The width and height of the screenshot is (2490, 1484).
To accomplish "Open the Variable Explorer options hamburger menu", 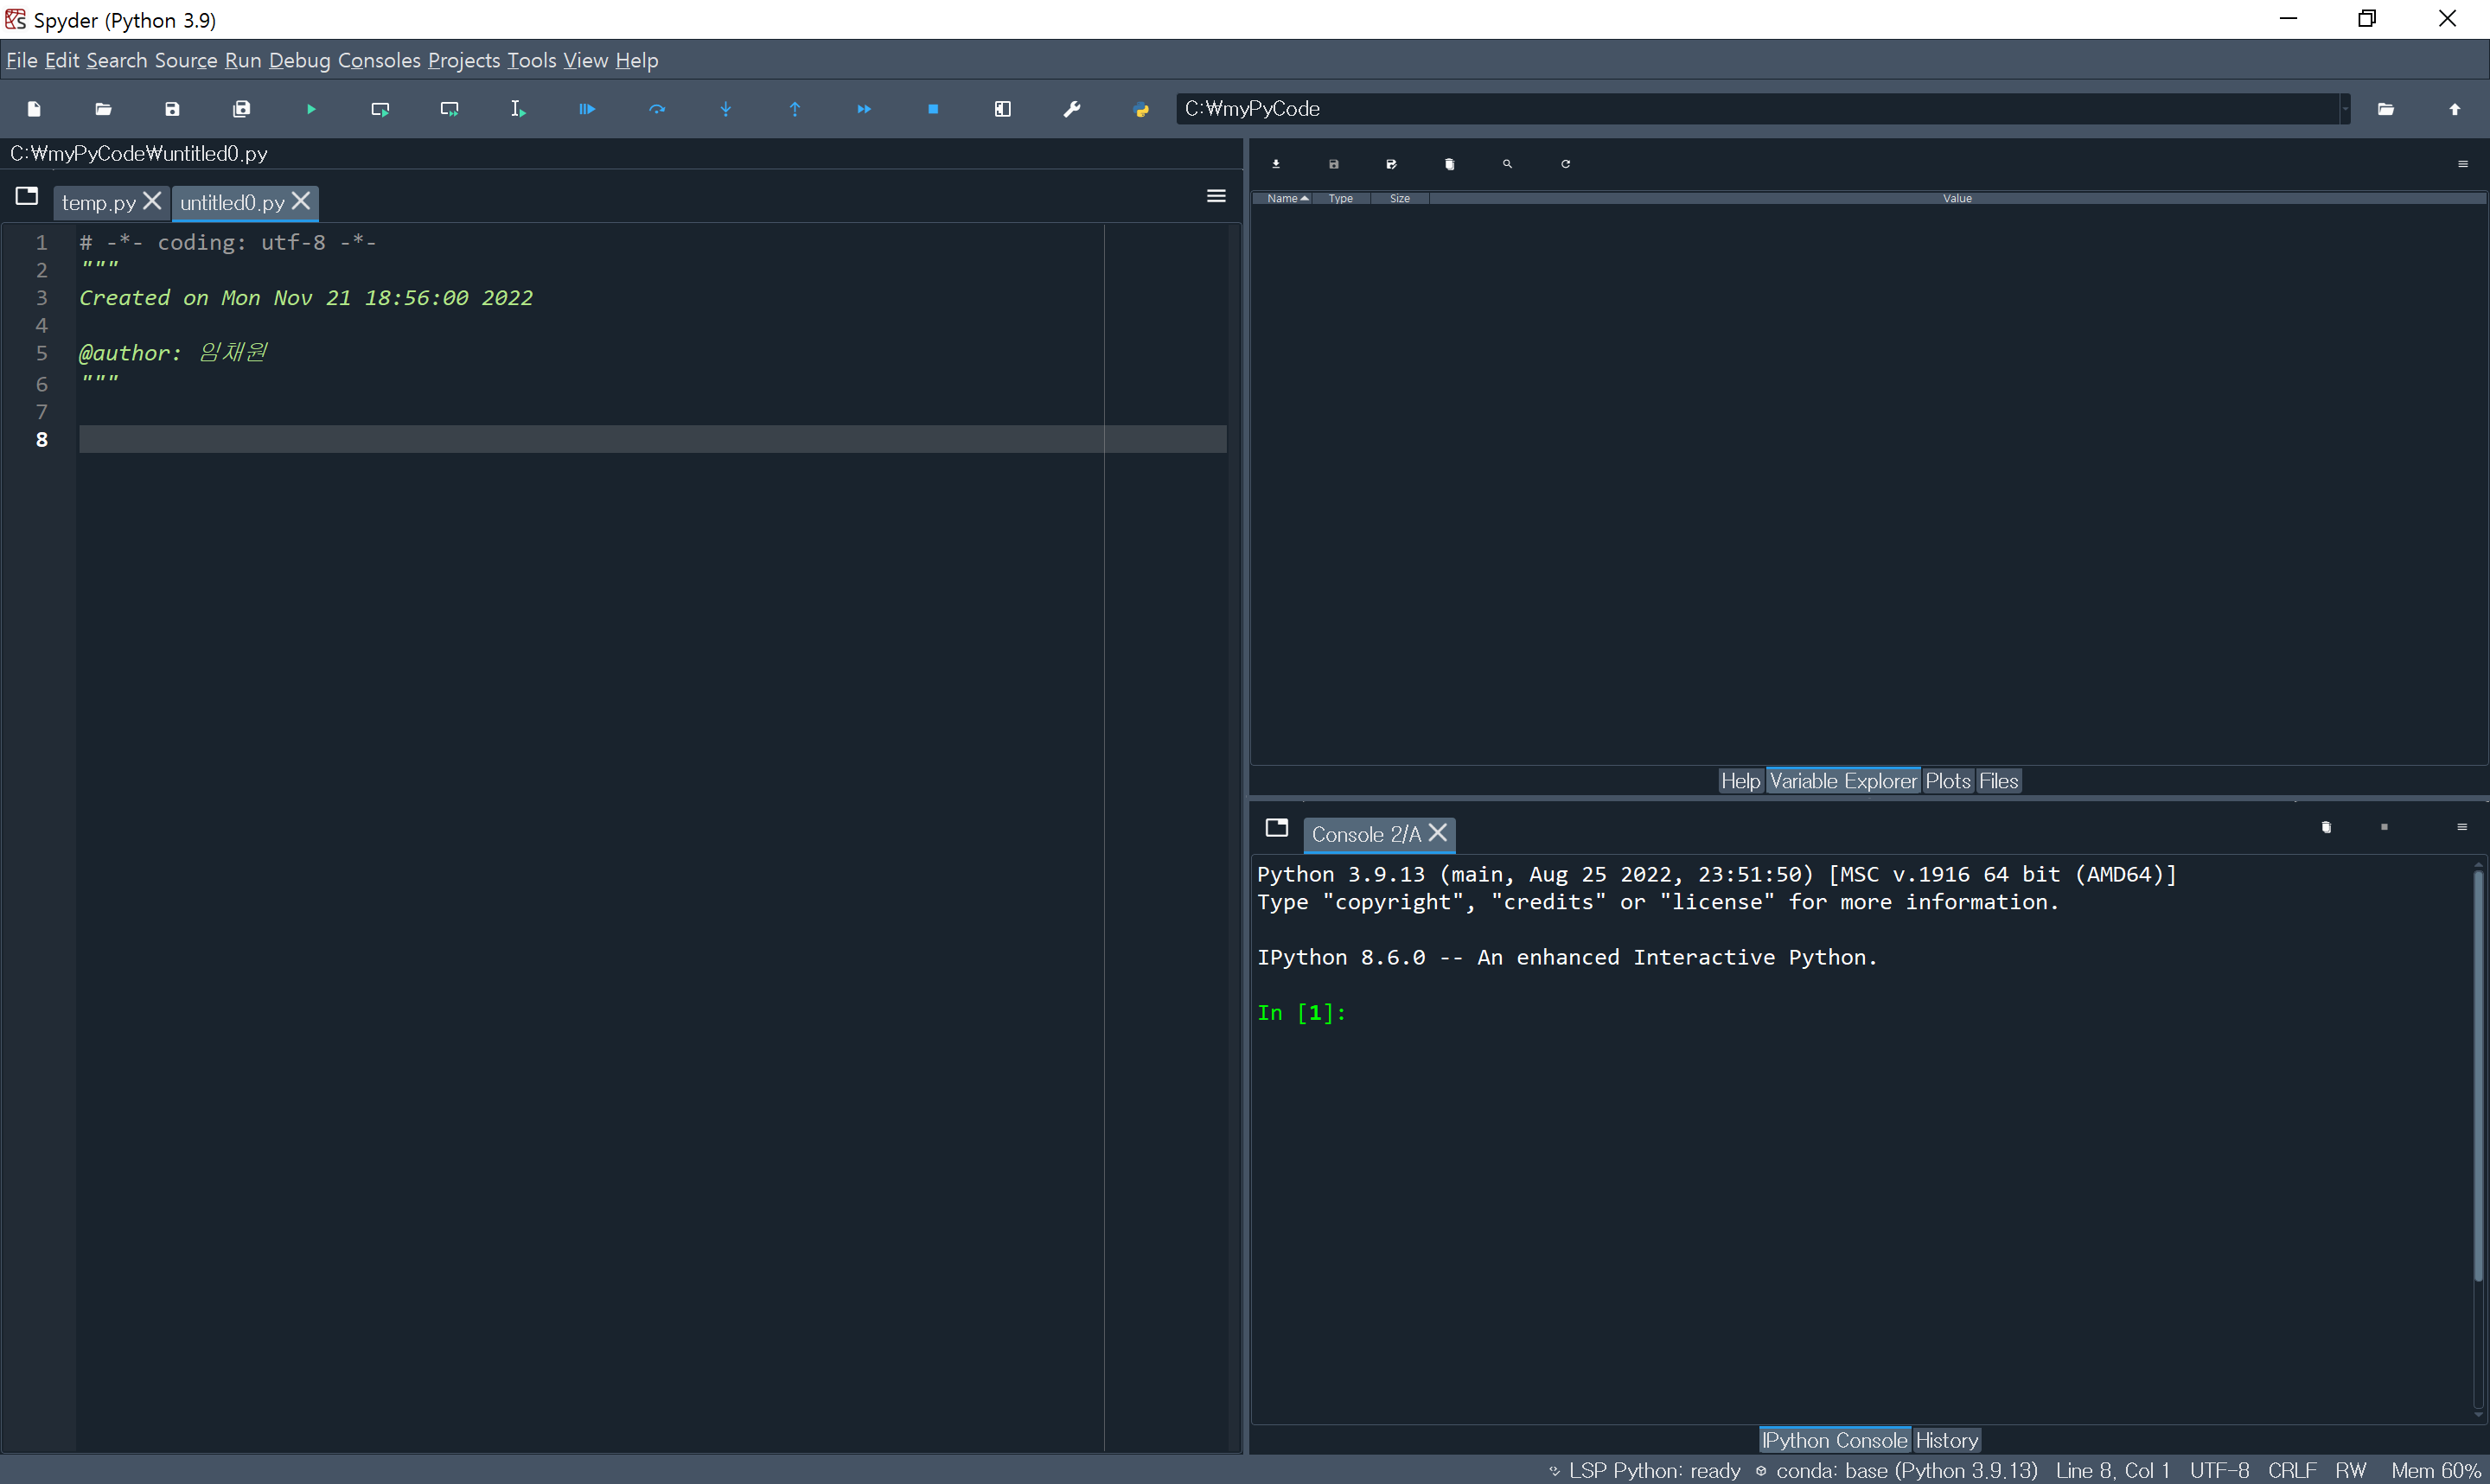I will [x=2463, y=164].
